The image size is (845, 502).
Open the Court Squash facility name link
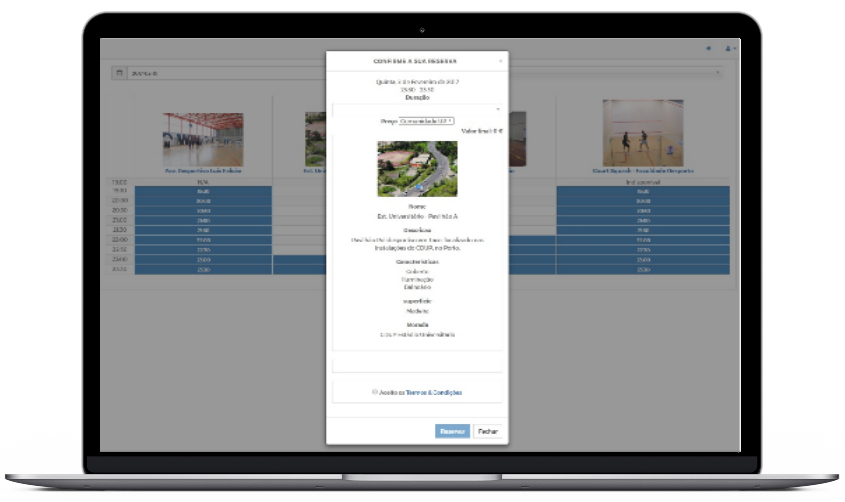(x=636, y=171)
